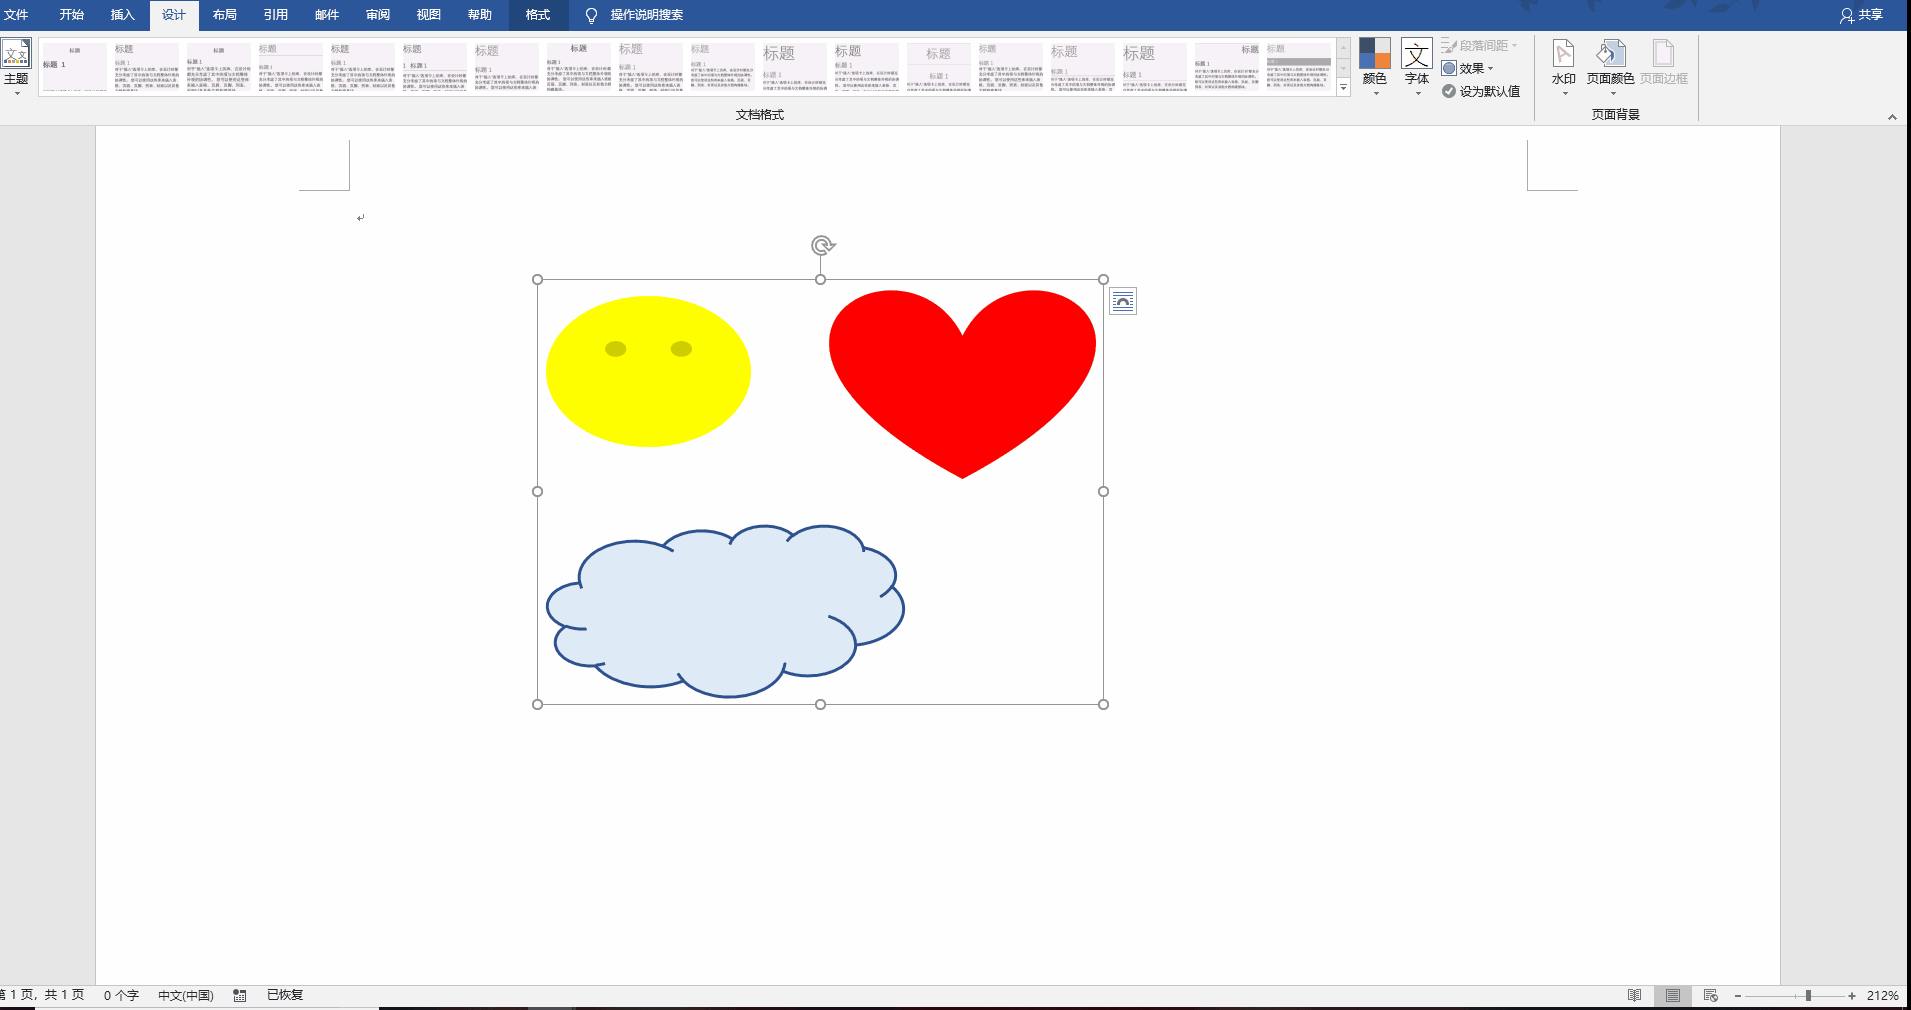Switch to web layout view
The image size is (1911, 1010).
[x=1711, y=995]
